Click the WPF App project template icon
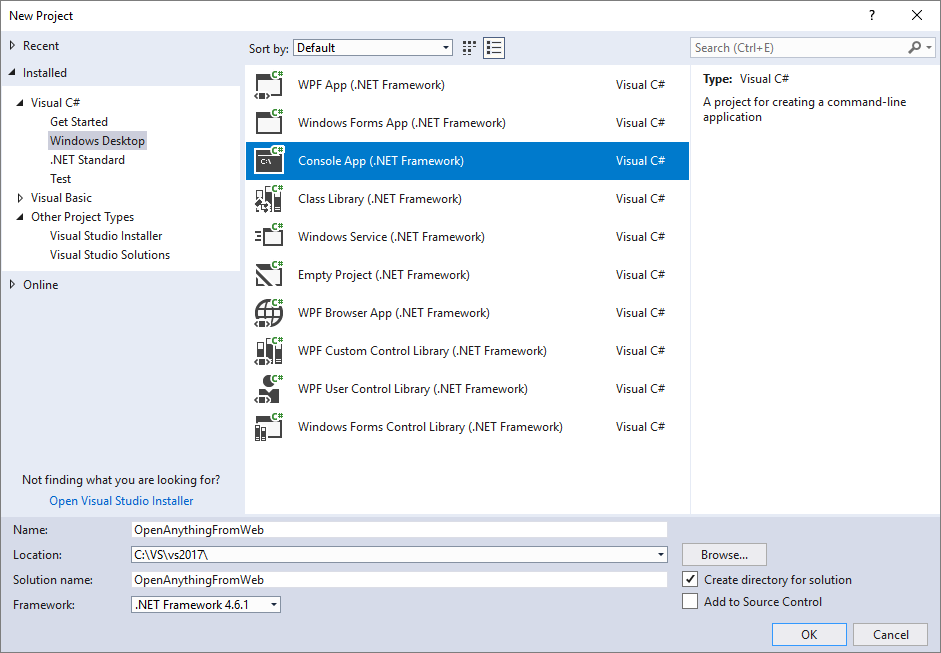 268,85
